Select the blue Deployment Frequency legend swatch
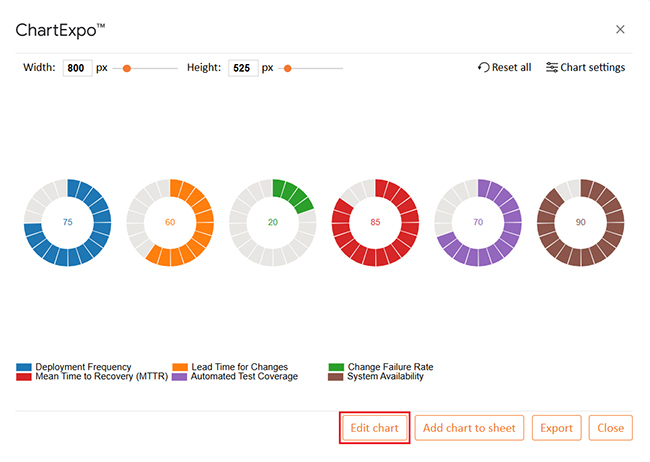 pyautogui.click(x=24, y=367)
